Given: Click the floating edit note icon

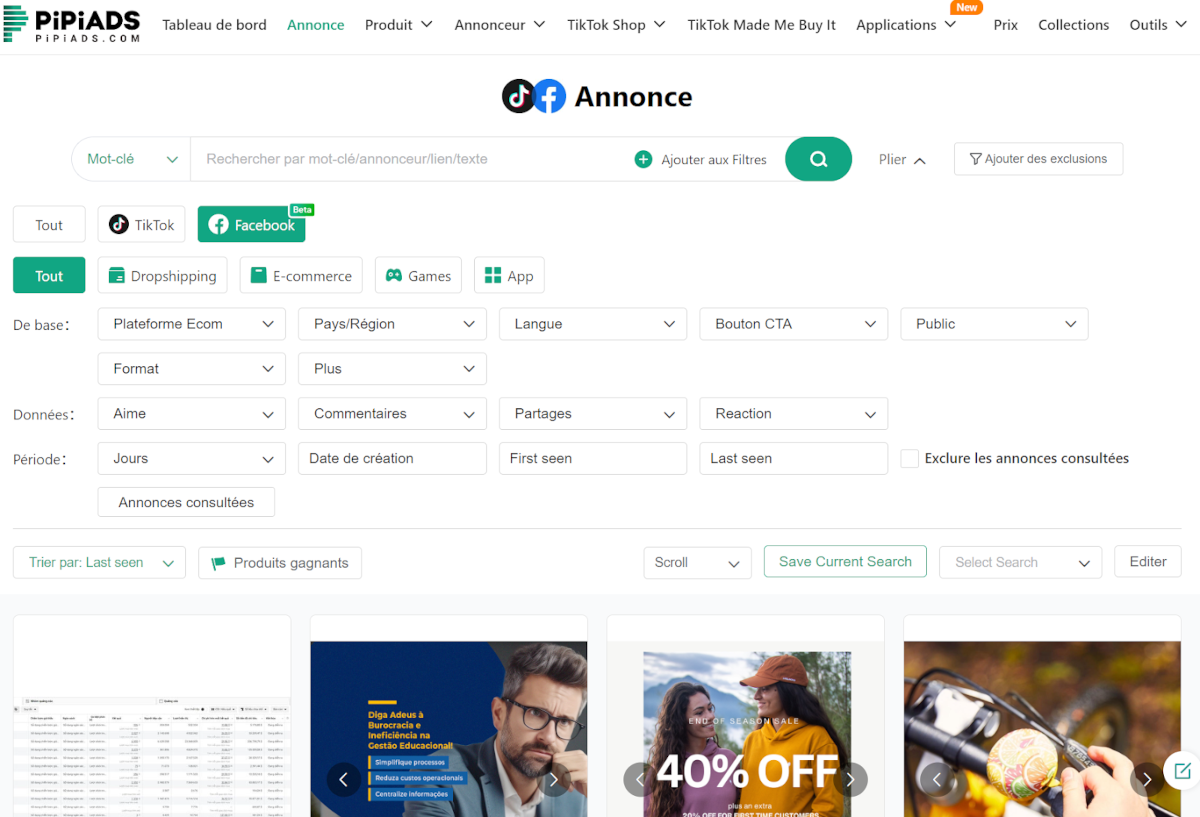Looking at the screenshot, I should point(1182,771).
